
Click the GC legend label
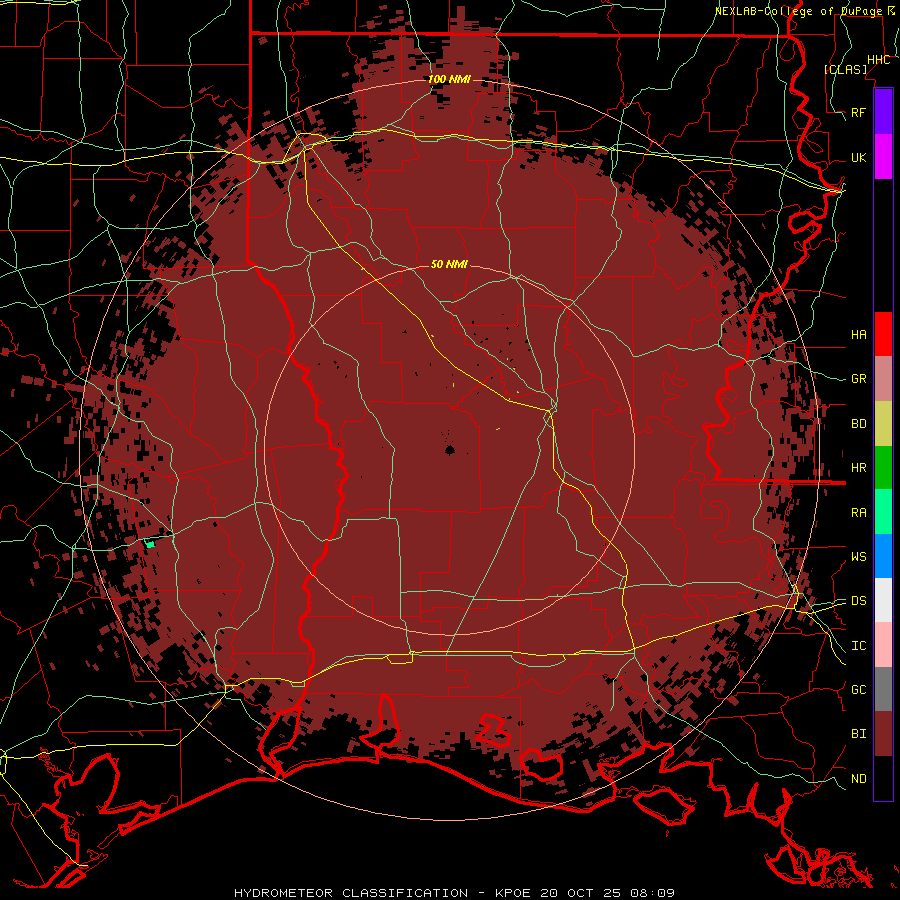point(859,689)
